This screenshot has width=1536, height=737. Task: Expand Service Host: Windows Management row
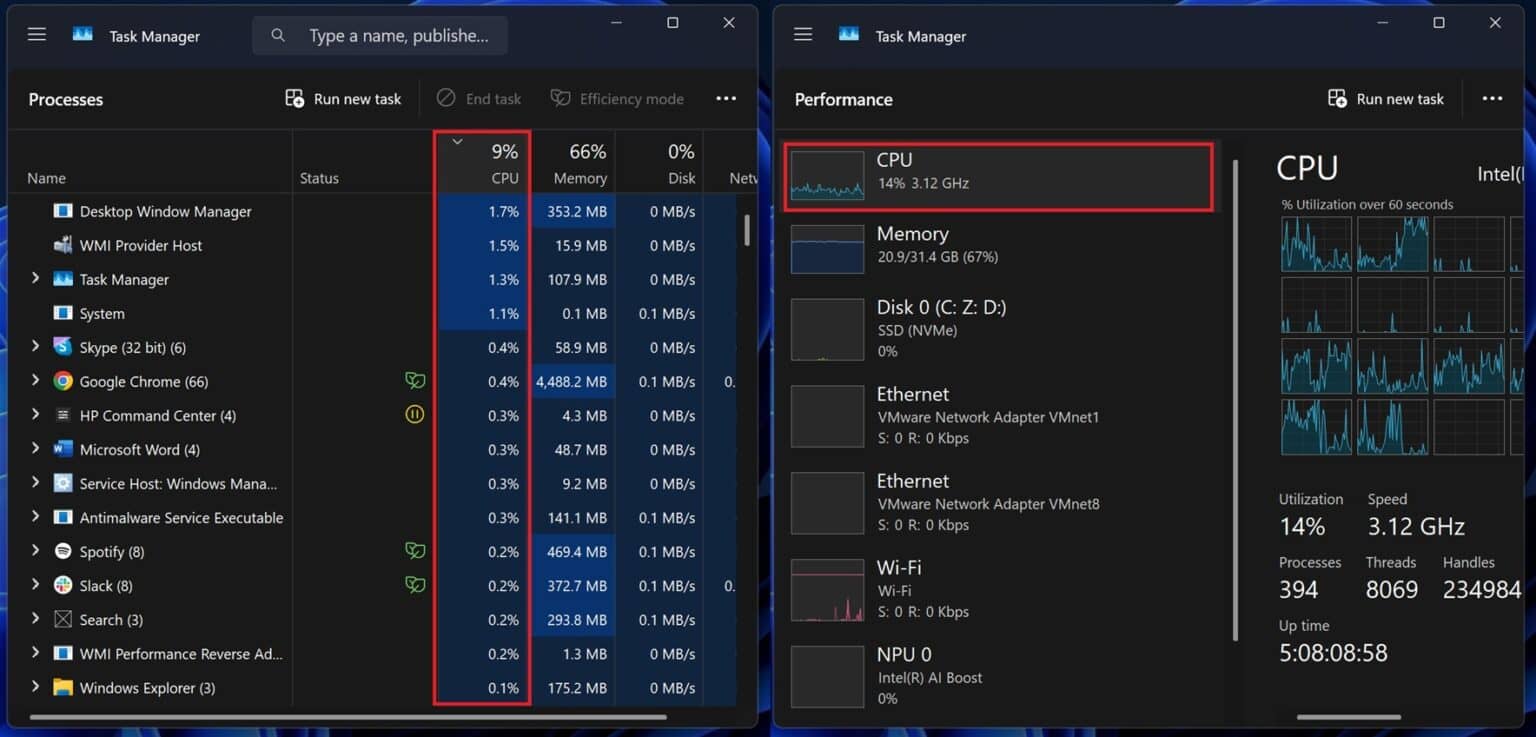click(x=35, y=482)
